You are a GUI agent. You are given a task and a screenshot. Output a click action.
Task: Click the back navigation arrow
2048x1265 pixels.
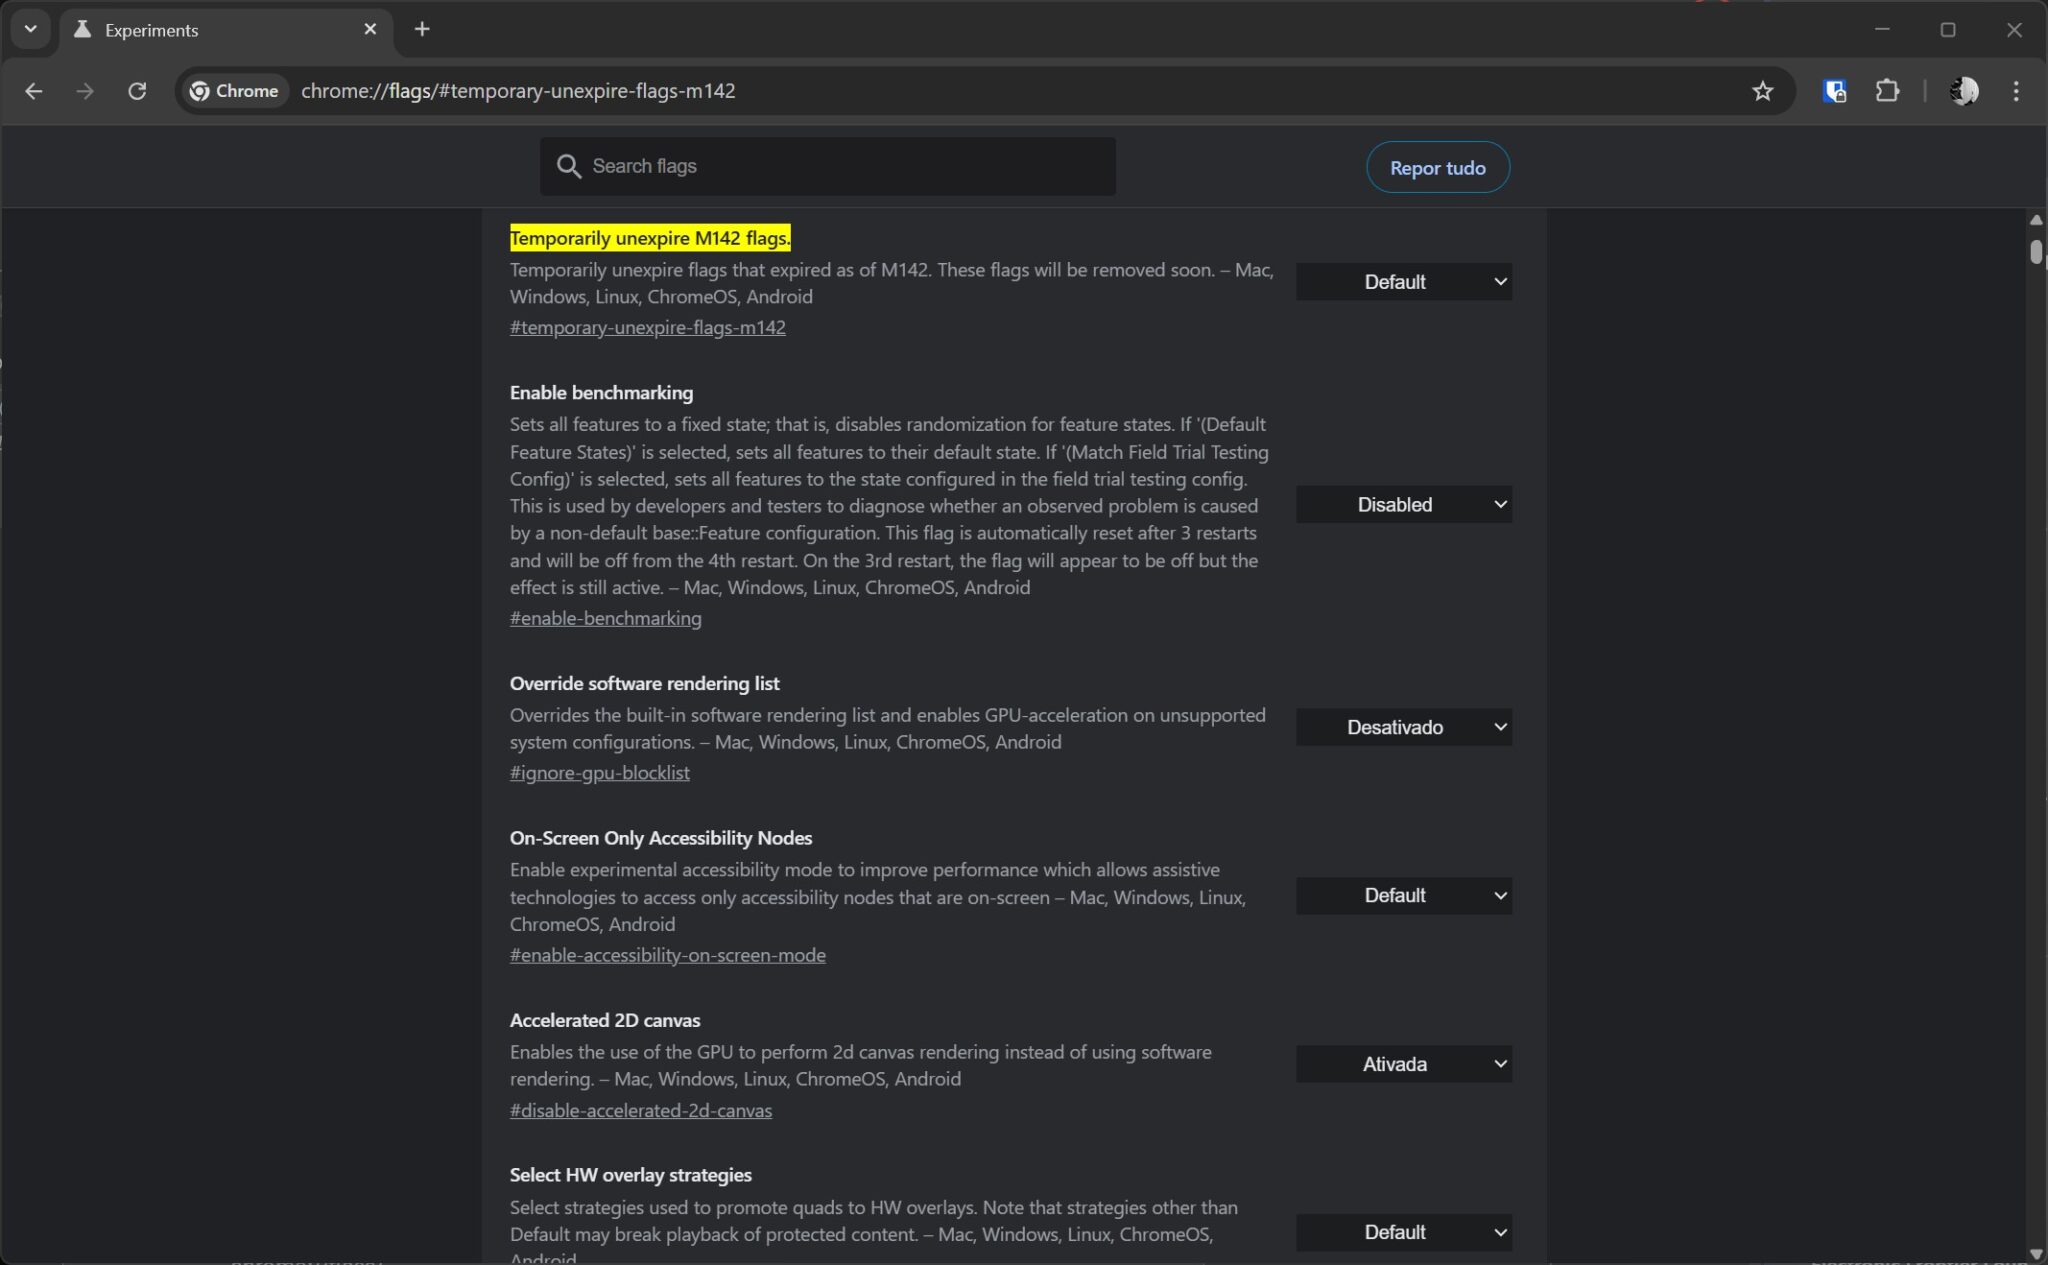[x=34, y=91]
